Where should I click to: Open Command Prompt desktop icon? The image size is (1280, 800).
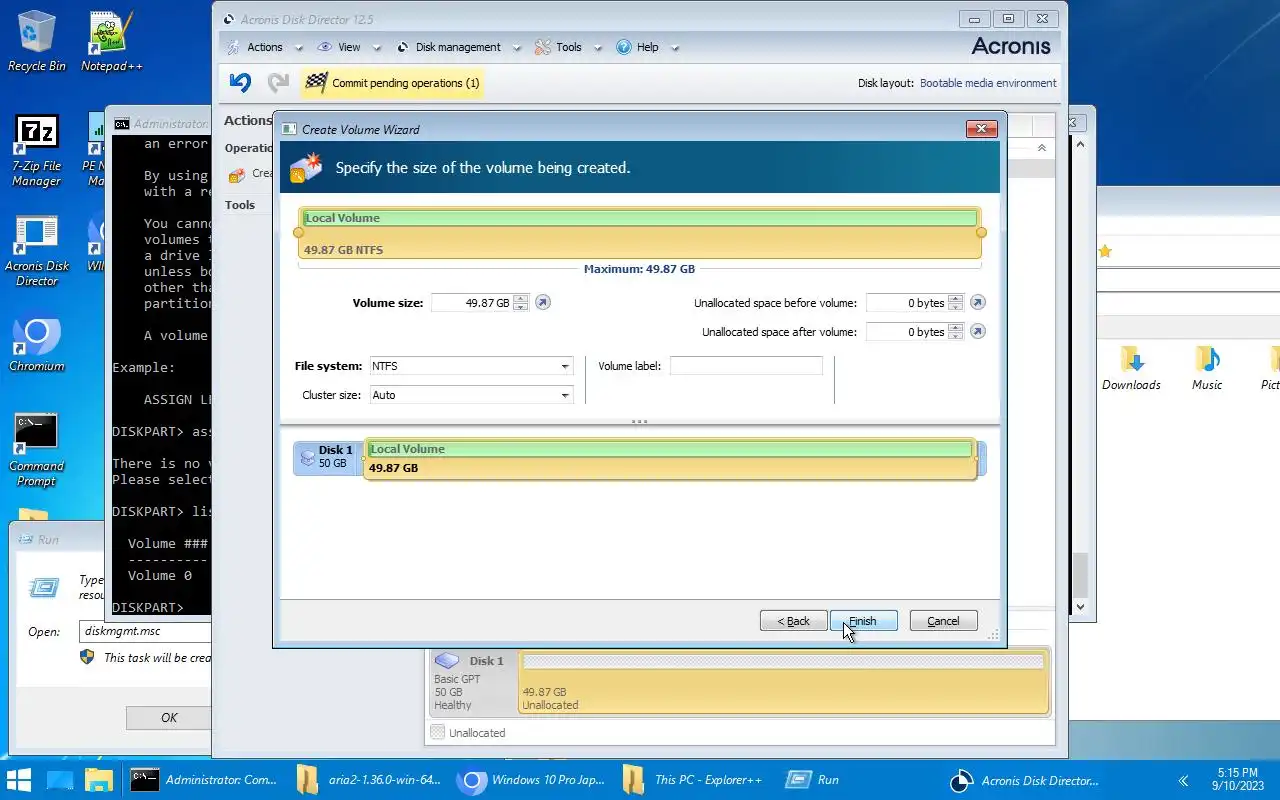tap(37, 450)
